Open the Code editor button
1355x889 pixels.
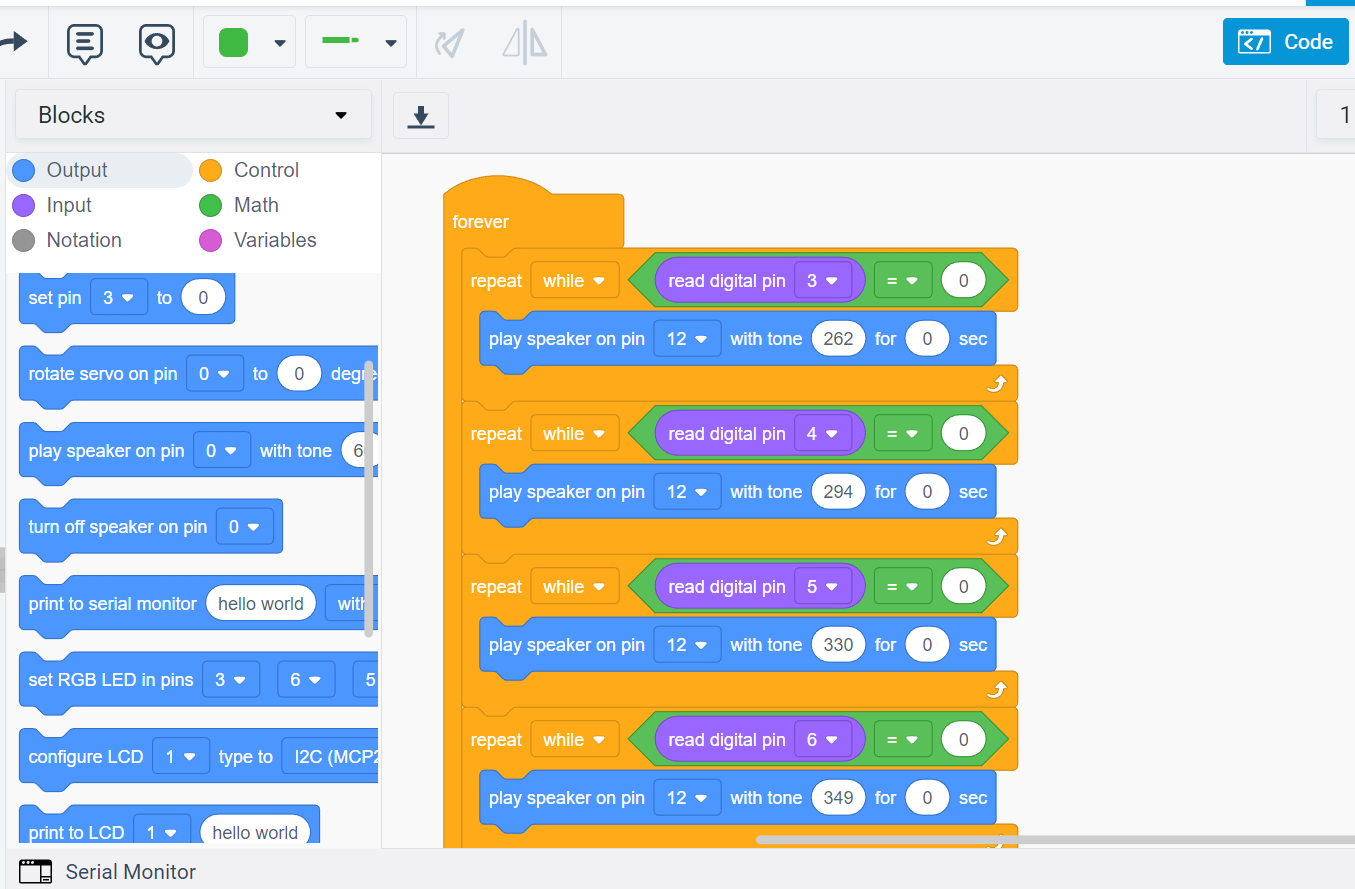[1286, 41]
